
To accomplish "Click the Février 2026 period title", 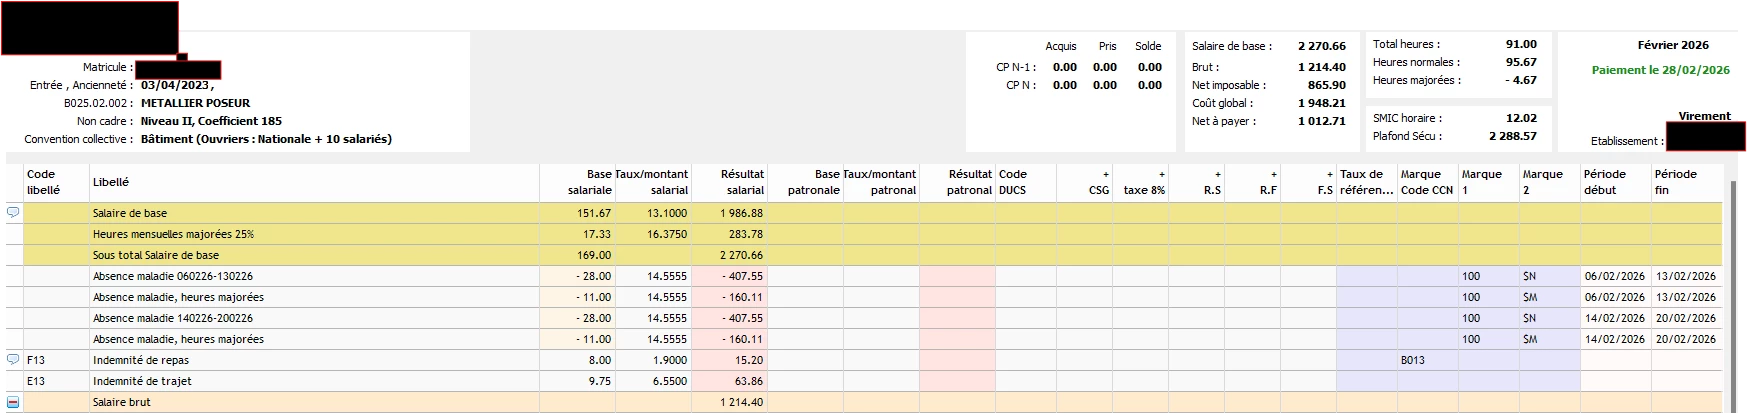I will 1672,45.
